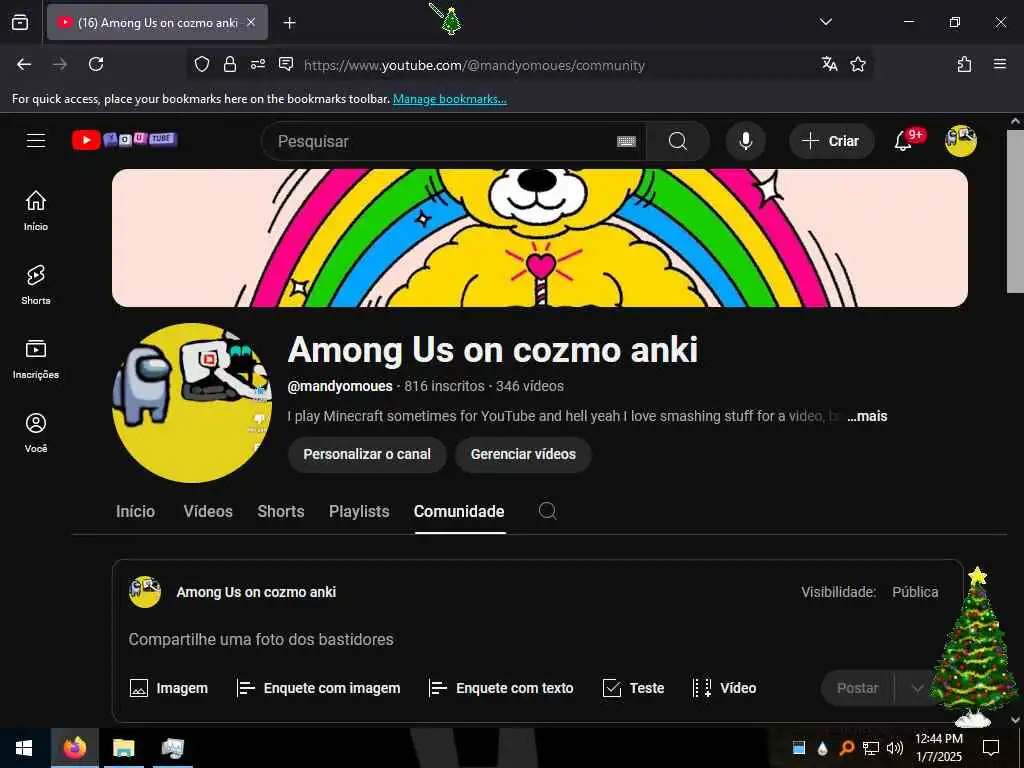This screenshot has width=1024, height=768.
Task: Click the Criar button
Action: 831,141
